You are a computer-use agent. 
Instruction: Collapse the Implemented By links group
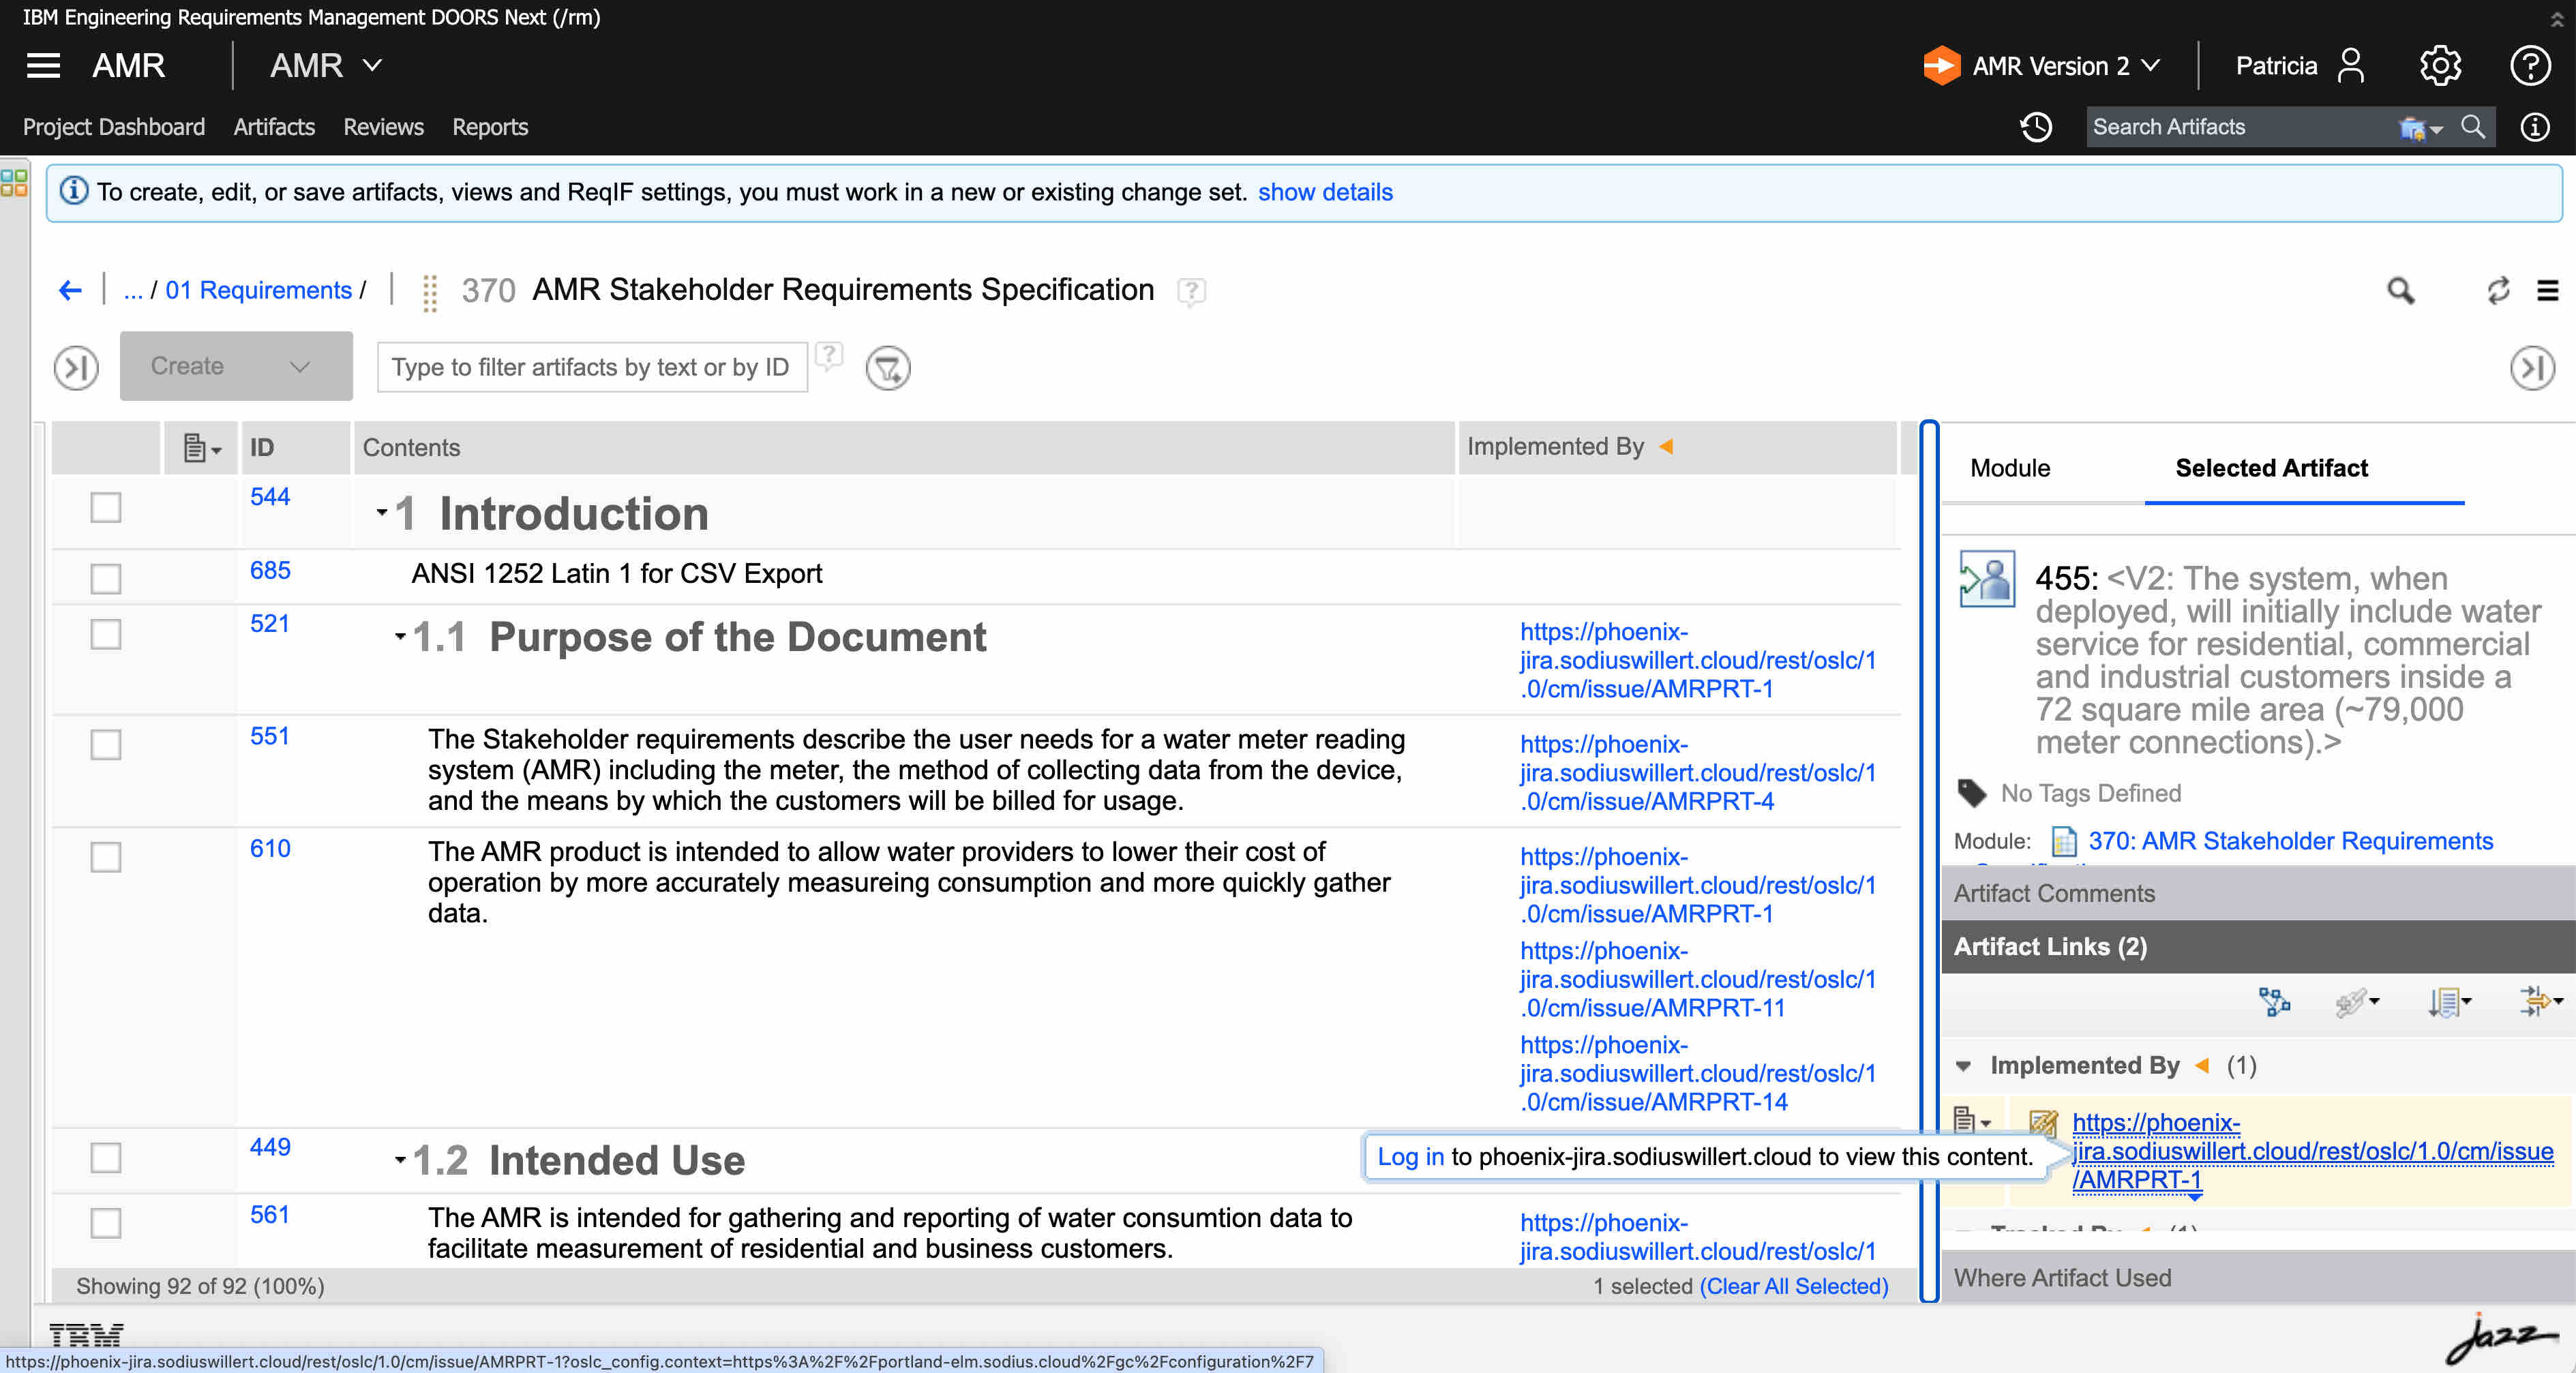click(1964, 1067)
